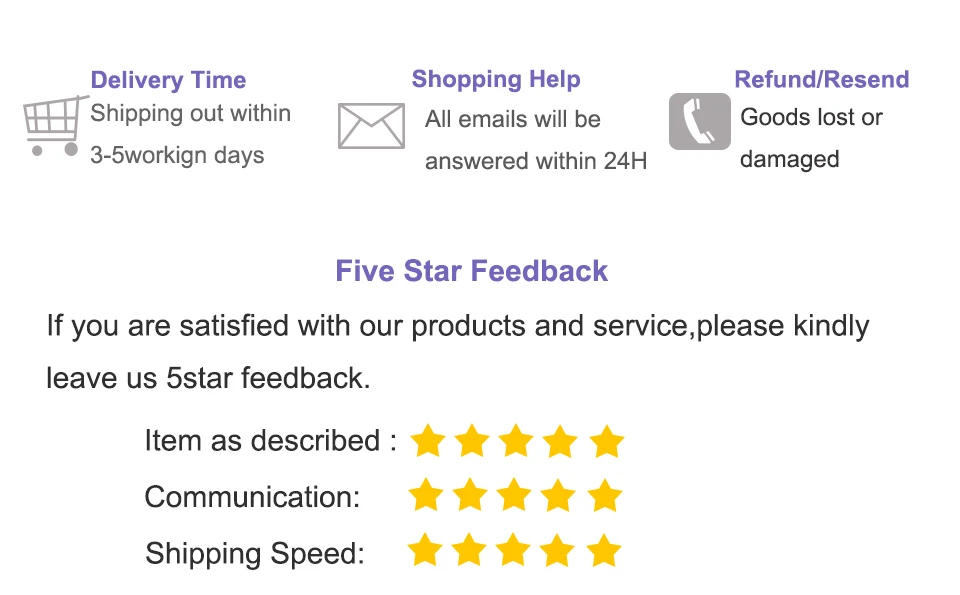The image size is (960, 595).
Task: Click the Shopping Help heading
Action: [x=496, y=80]
